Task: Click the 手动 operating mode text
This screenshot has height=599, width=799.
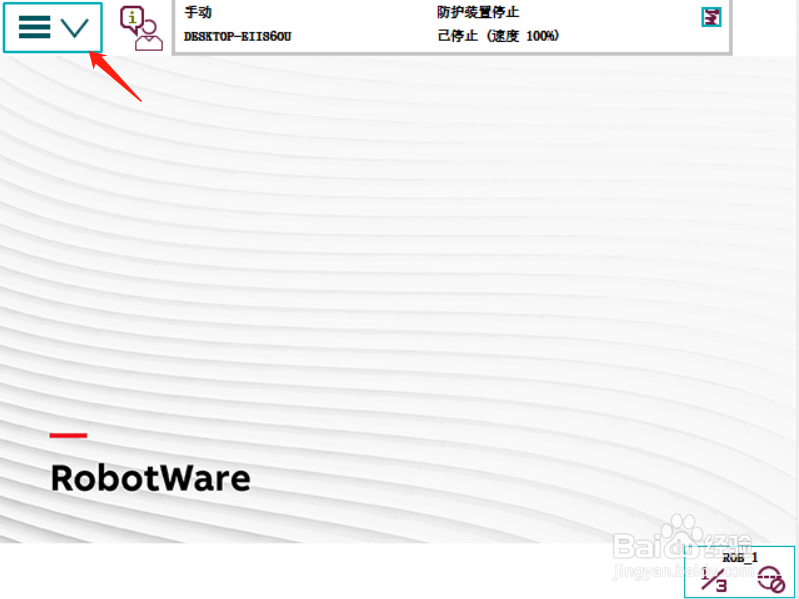Action: click(198, 12)
